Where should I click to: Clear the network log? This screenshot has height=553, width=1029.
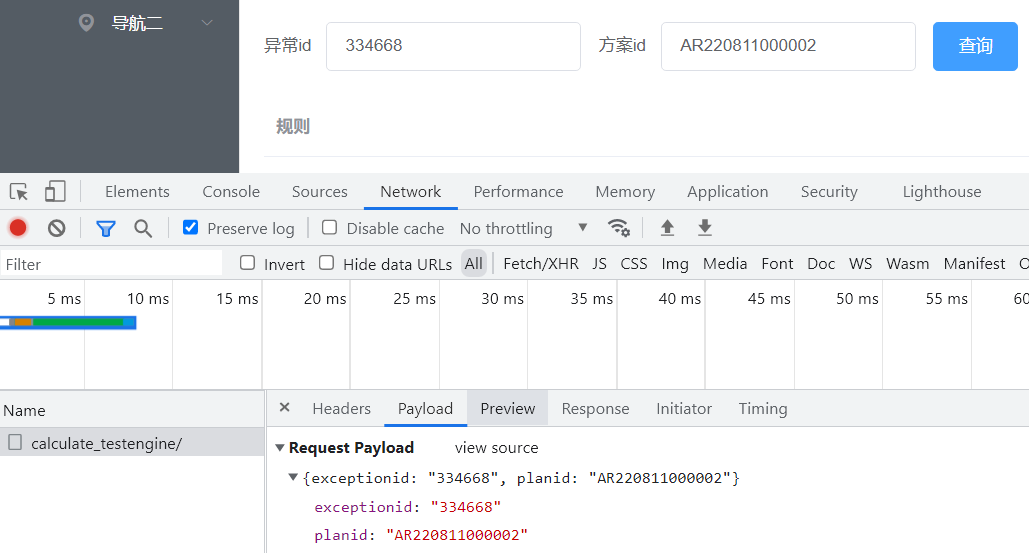57,228
